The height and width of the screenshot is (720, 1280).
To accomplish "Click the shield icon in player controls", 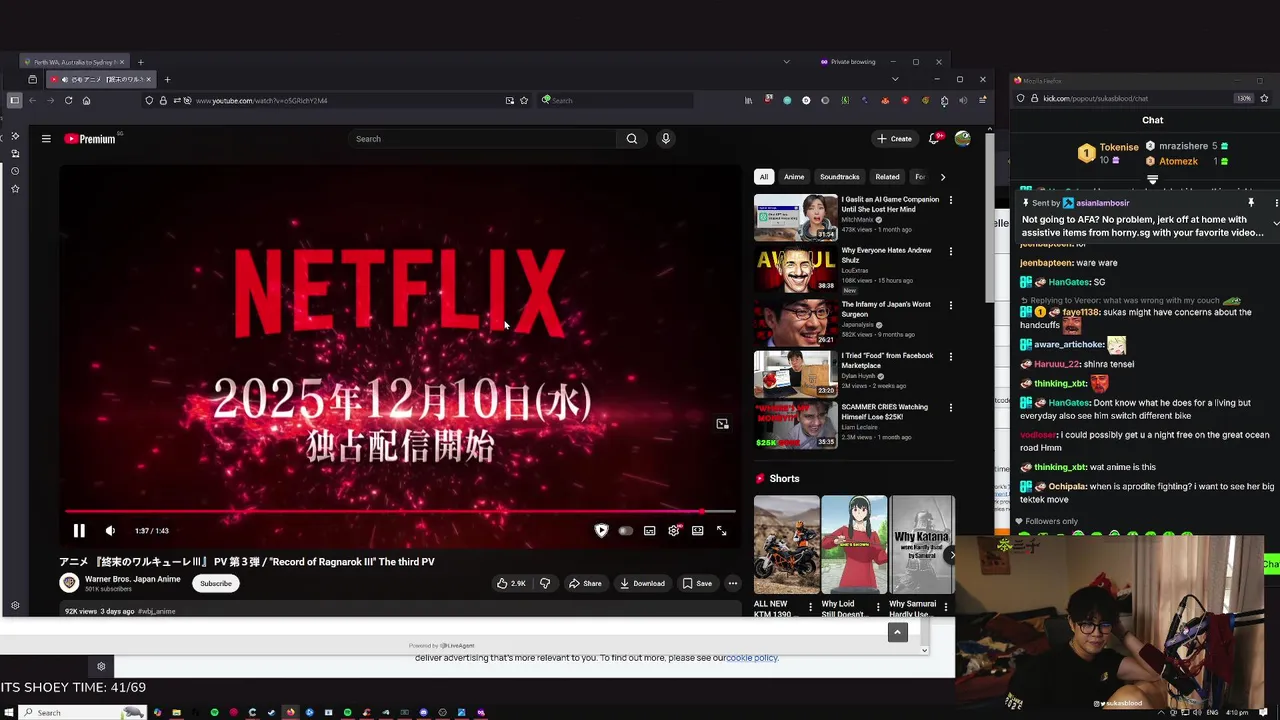I will pos(601,531).
